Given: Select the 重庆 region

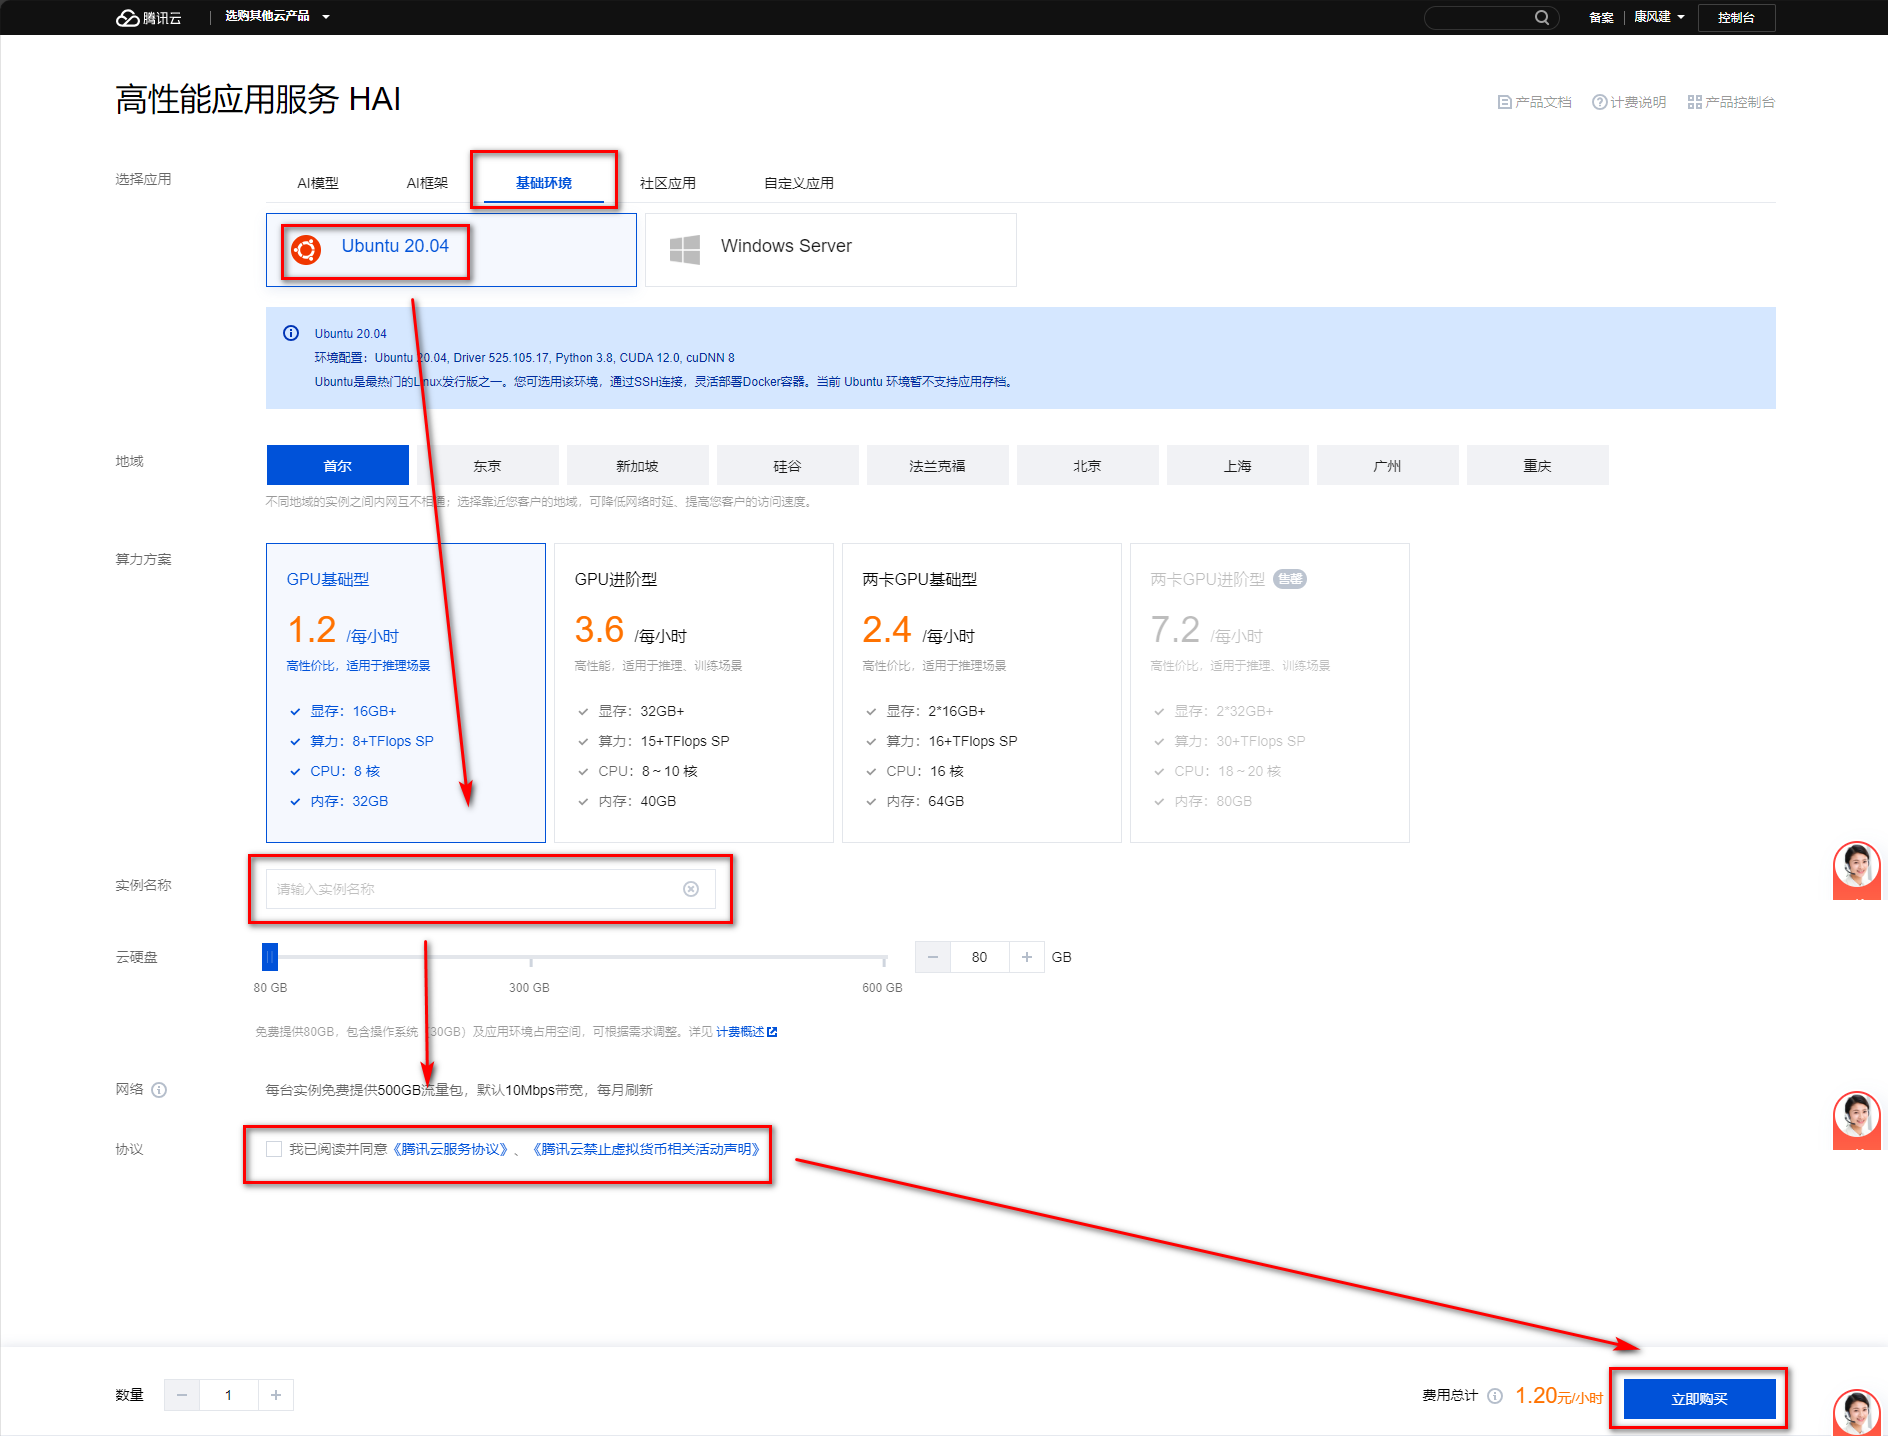Looking at the screenshot, I should point(1538,465).
